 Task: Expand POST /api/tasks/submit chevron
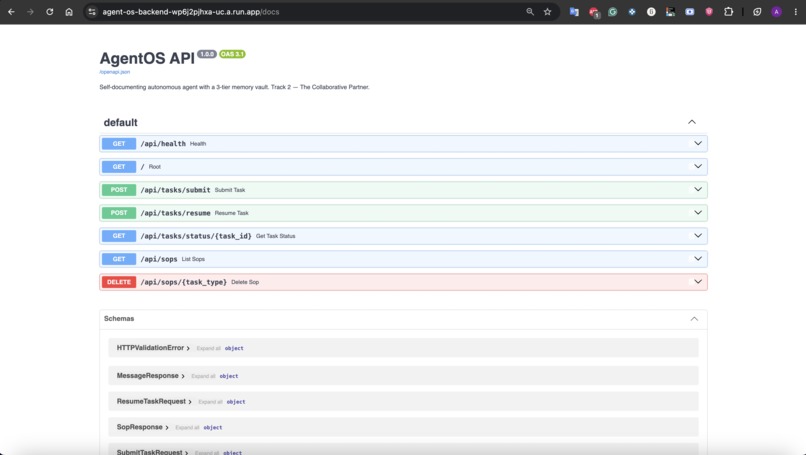click(x=698, y=190)
